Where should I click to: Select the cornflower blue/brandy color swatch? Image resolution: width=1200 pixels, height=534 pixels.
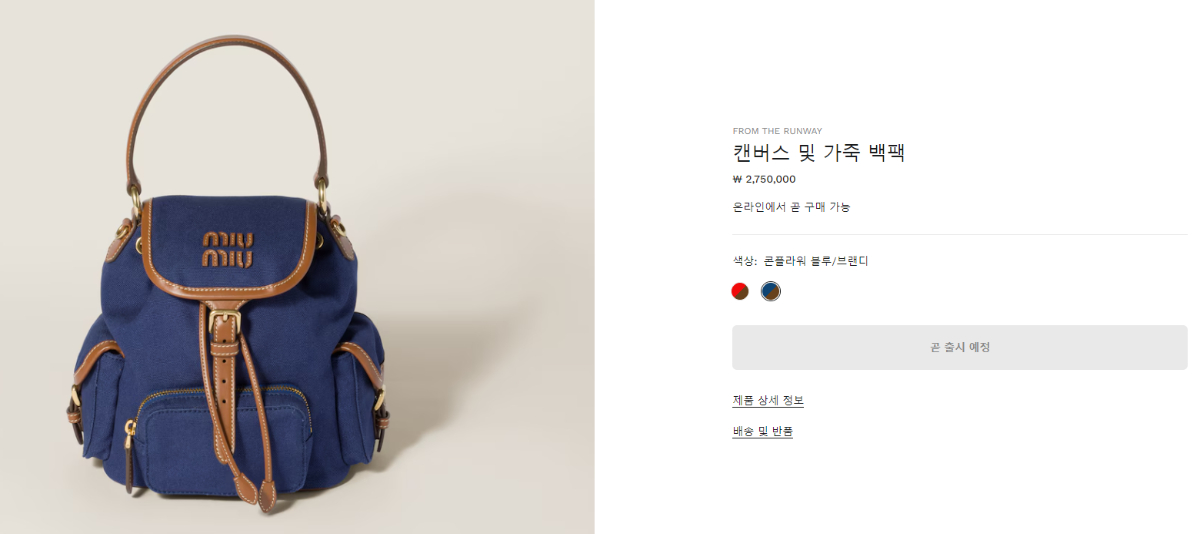770,291
